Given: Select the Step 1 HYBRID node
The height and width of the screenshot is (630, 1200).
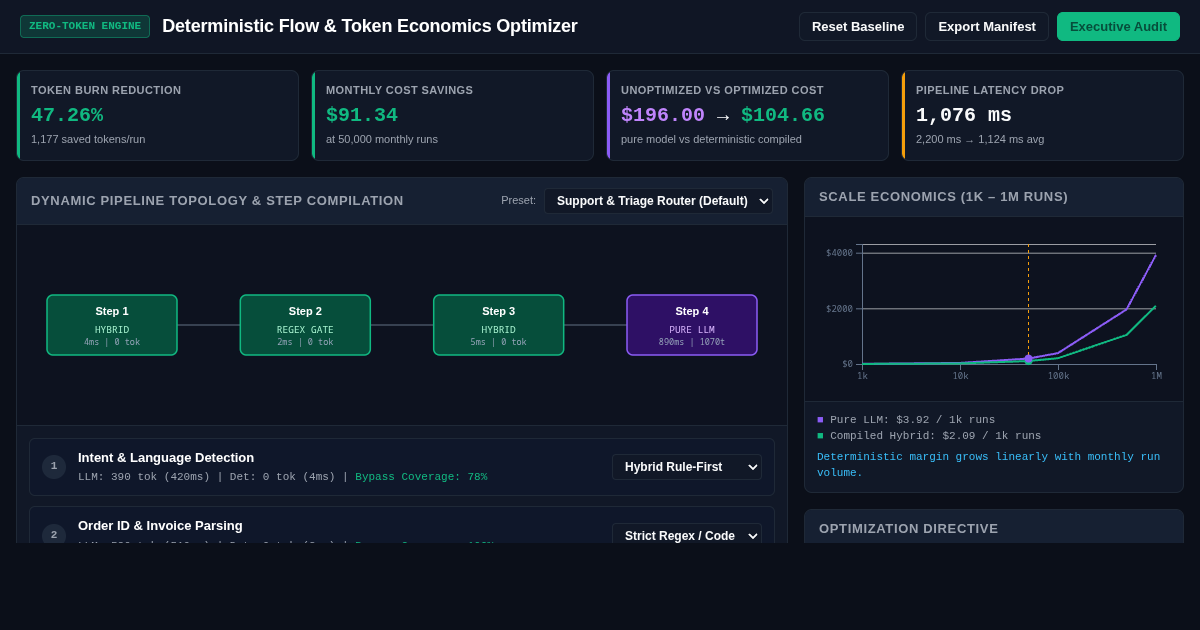Looking at the screenshot, I should pyautogui.click(x=112, y=325).
